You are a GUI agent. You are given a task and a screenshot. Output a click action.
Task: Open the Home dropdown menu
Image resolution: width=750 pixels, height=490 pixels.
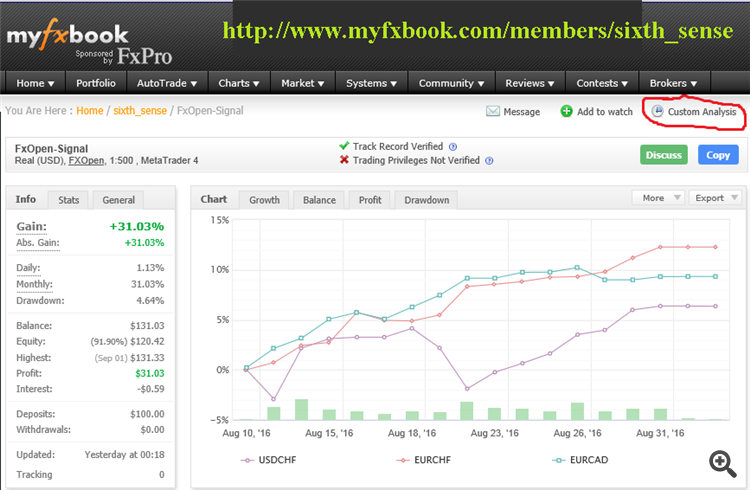click(x=35, y=83)
